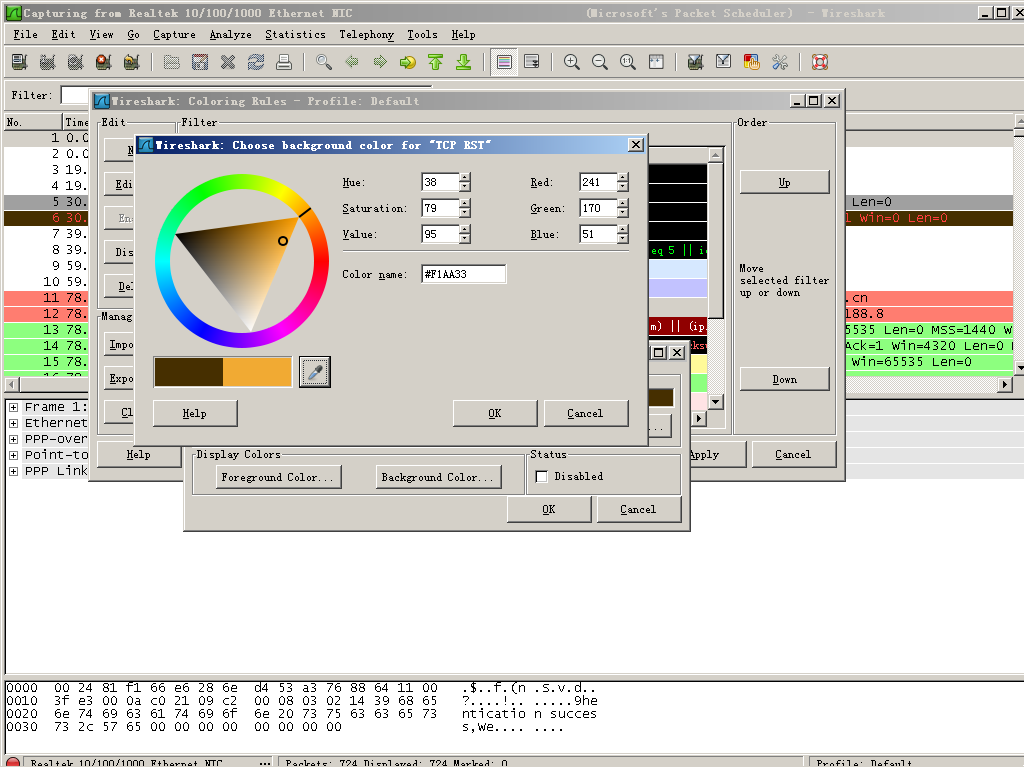The width and height of the screenshot is (1024, 768).
Task: Decrease Blue with its down arrow
Action: pos(622,239)
